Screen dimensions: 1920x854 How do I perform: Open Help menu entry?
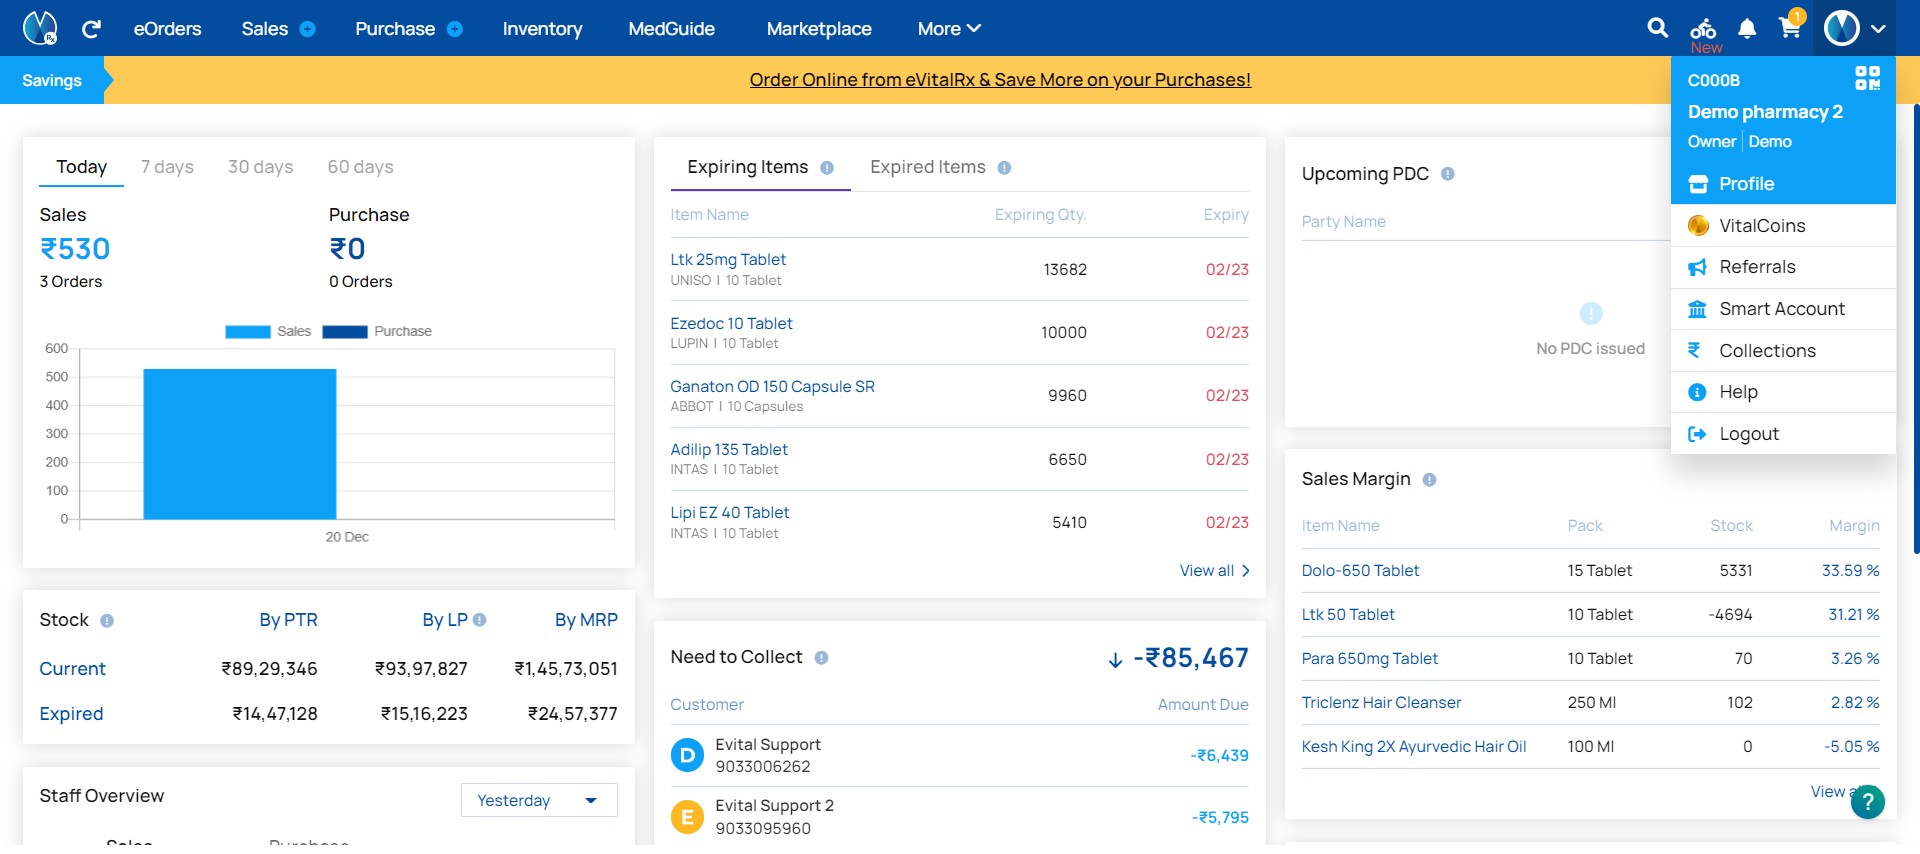click(1783, 392)
